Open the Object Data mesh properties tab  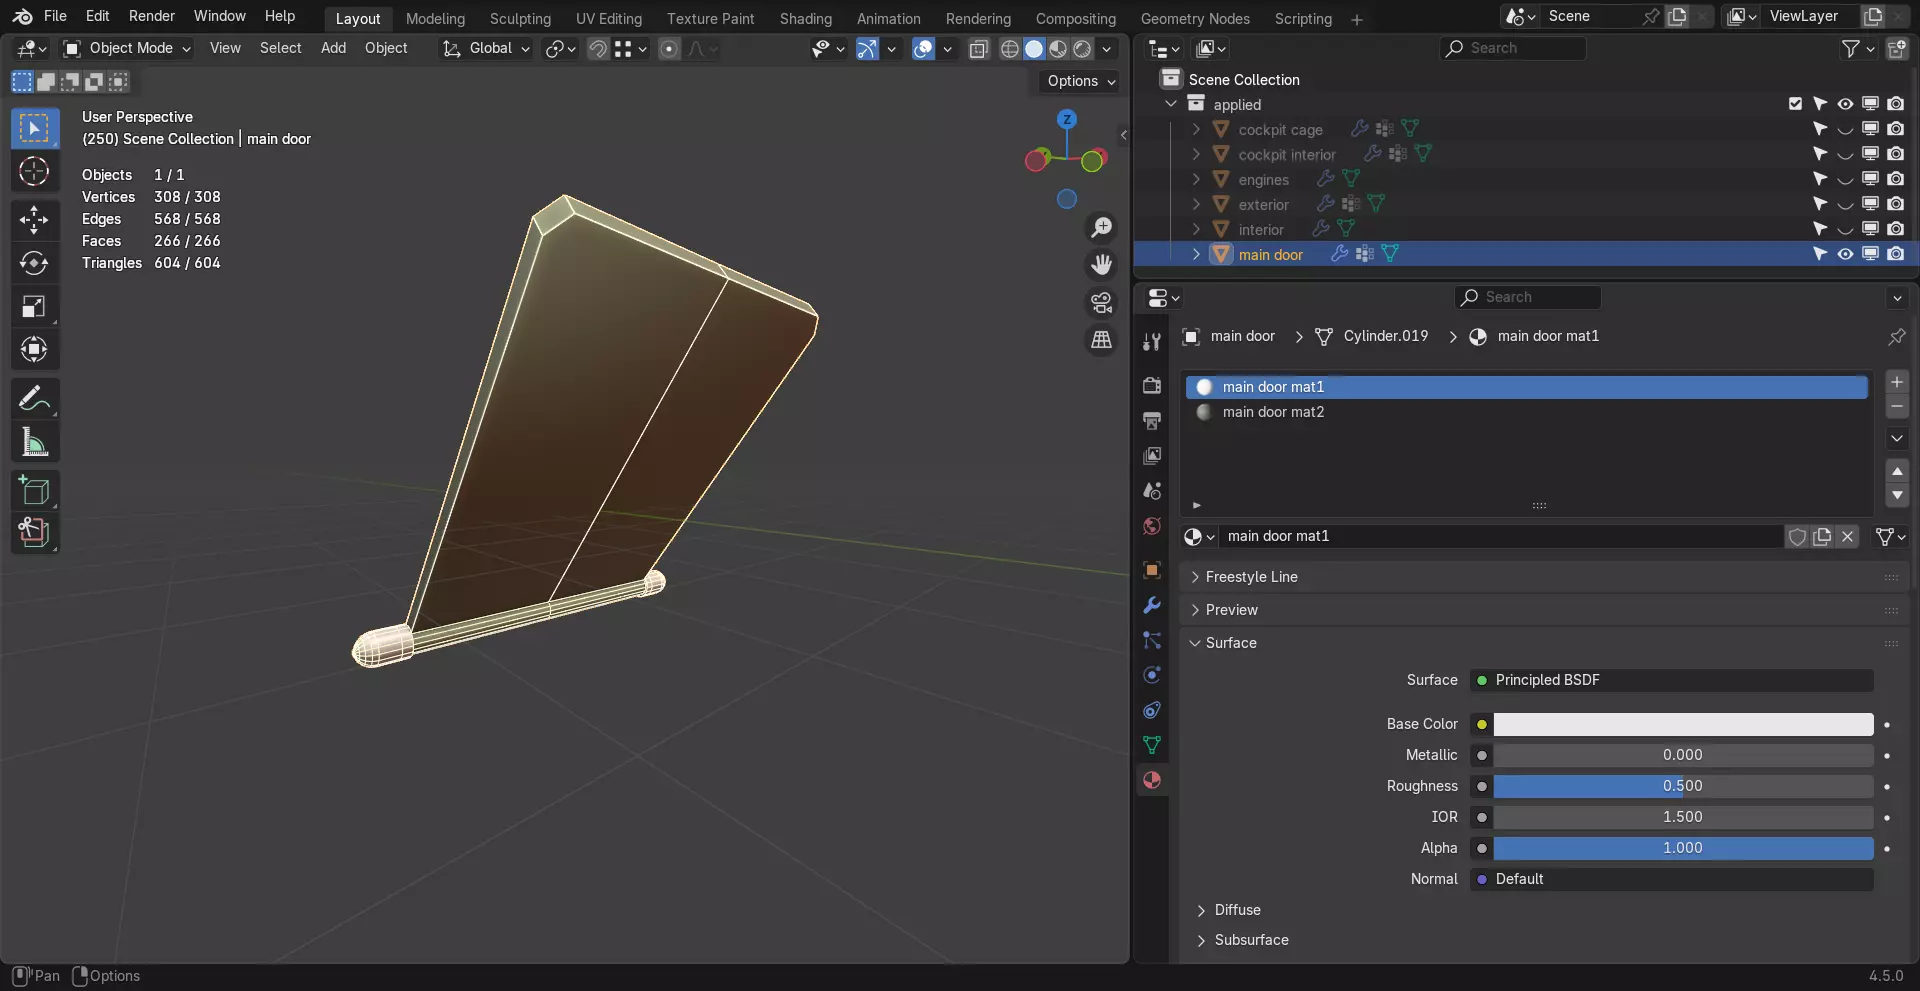1152,745
